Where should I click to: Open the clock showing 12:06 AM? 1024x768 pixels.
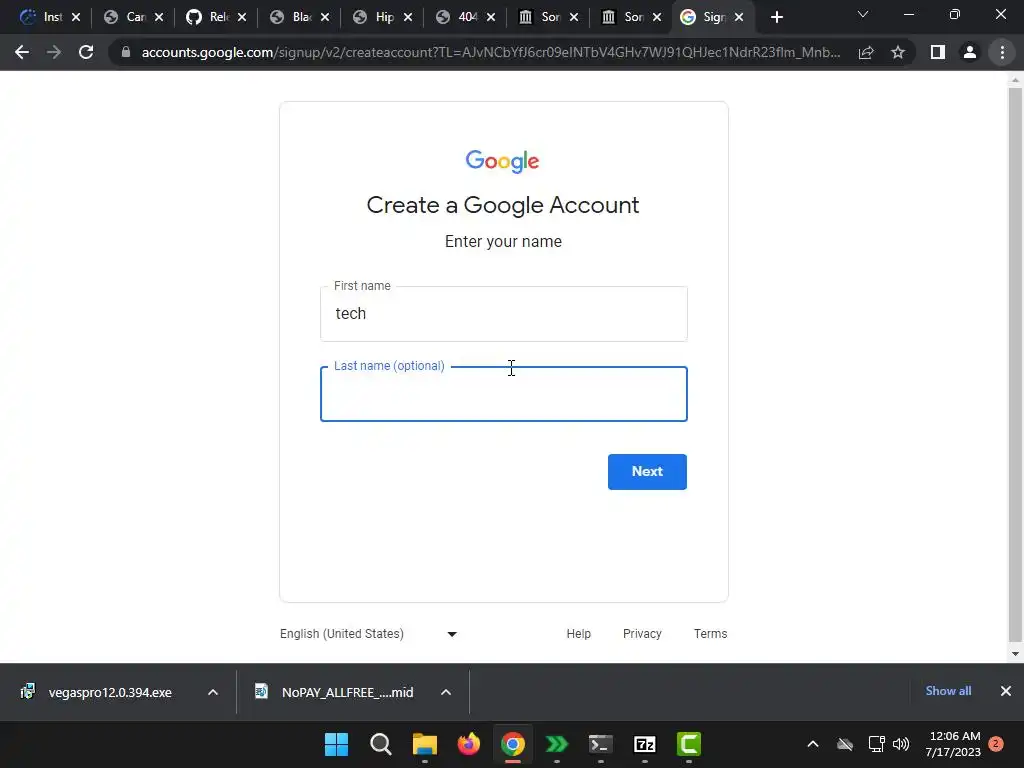[953, 744]
